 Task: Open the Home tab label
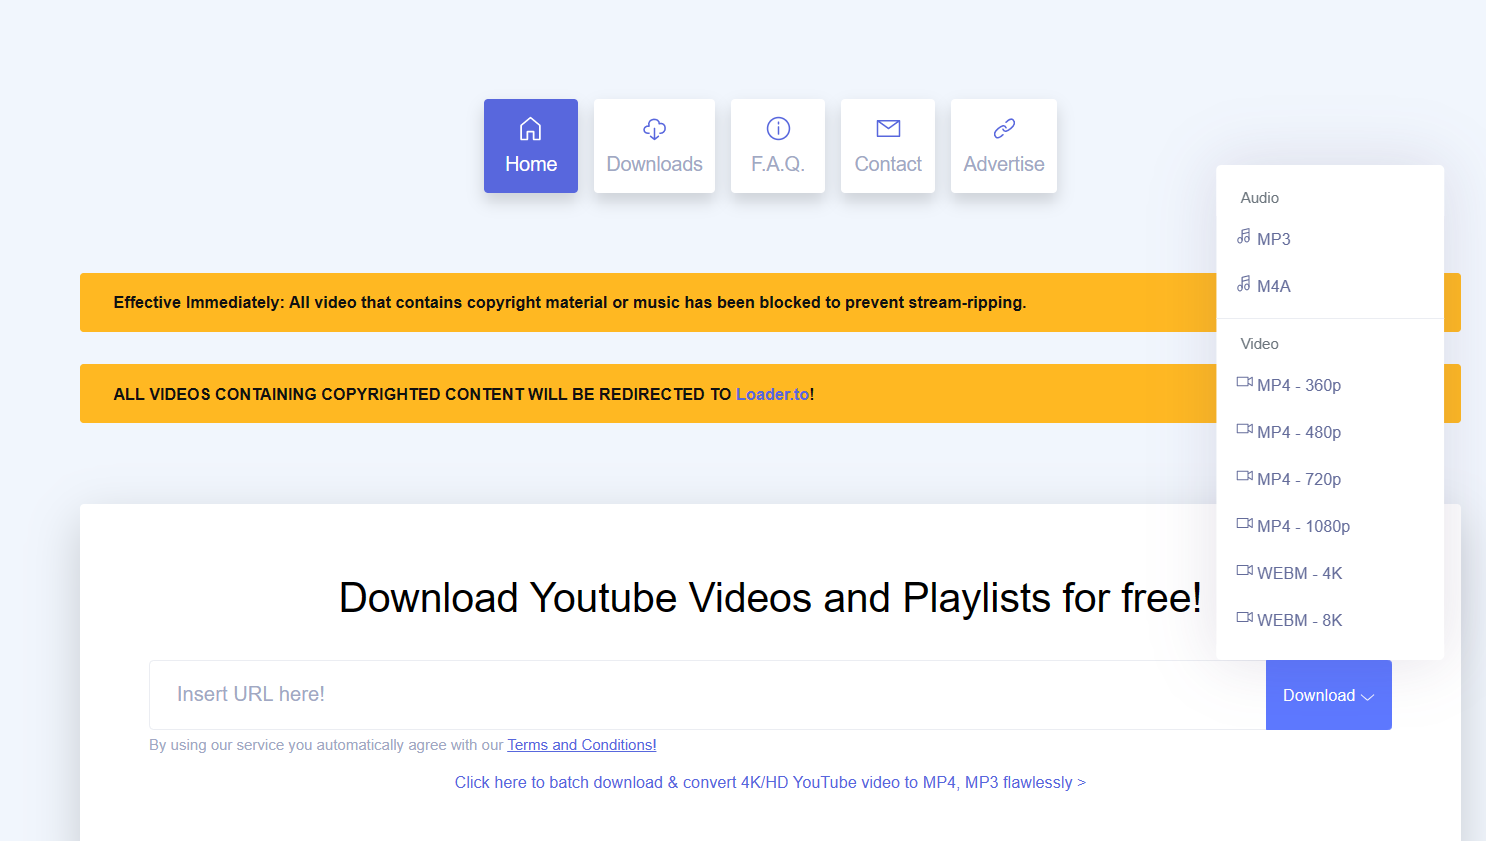pos(531,164)
